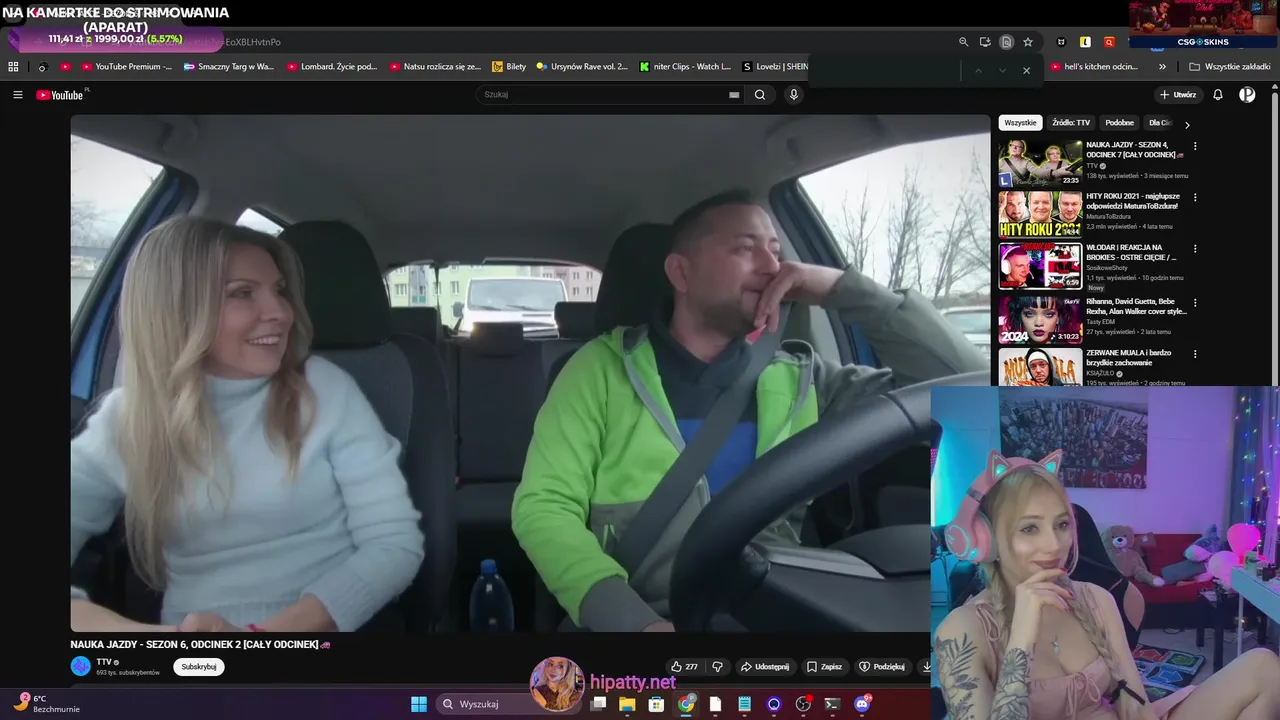Open HITY ROKU 2021 video thumbnail

pyautogui.click(x=1040, y=214)
